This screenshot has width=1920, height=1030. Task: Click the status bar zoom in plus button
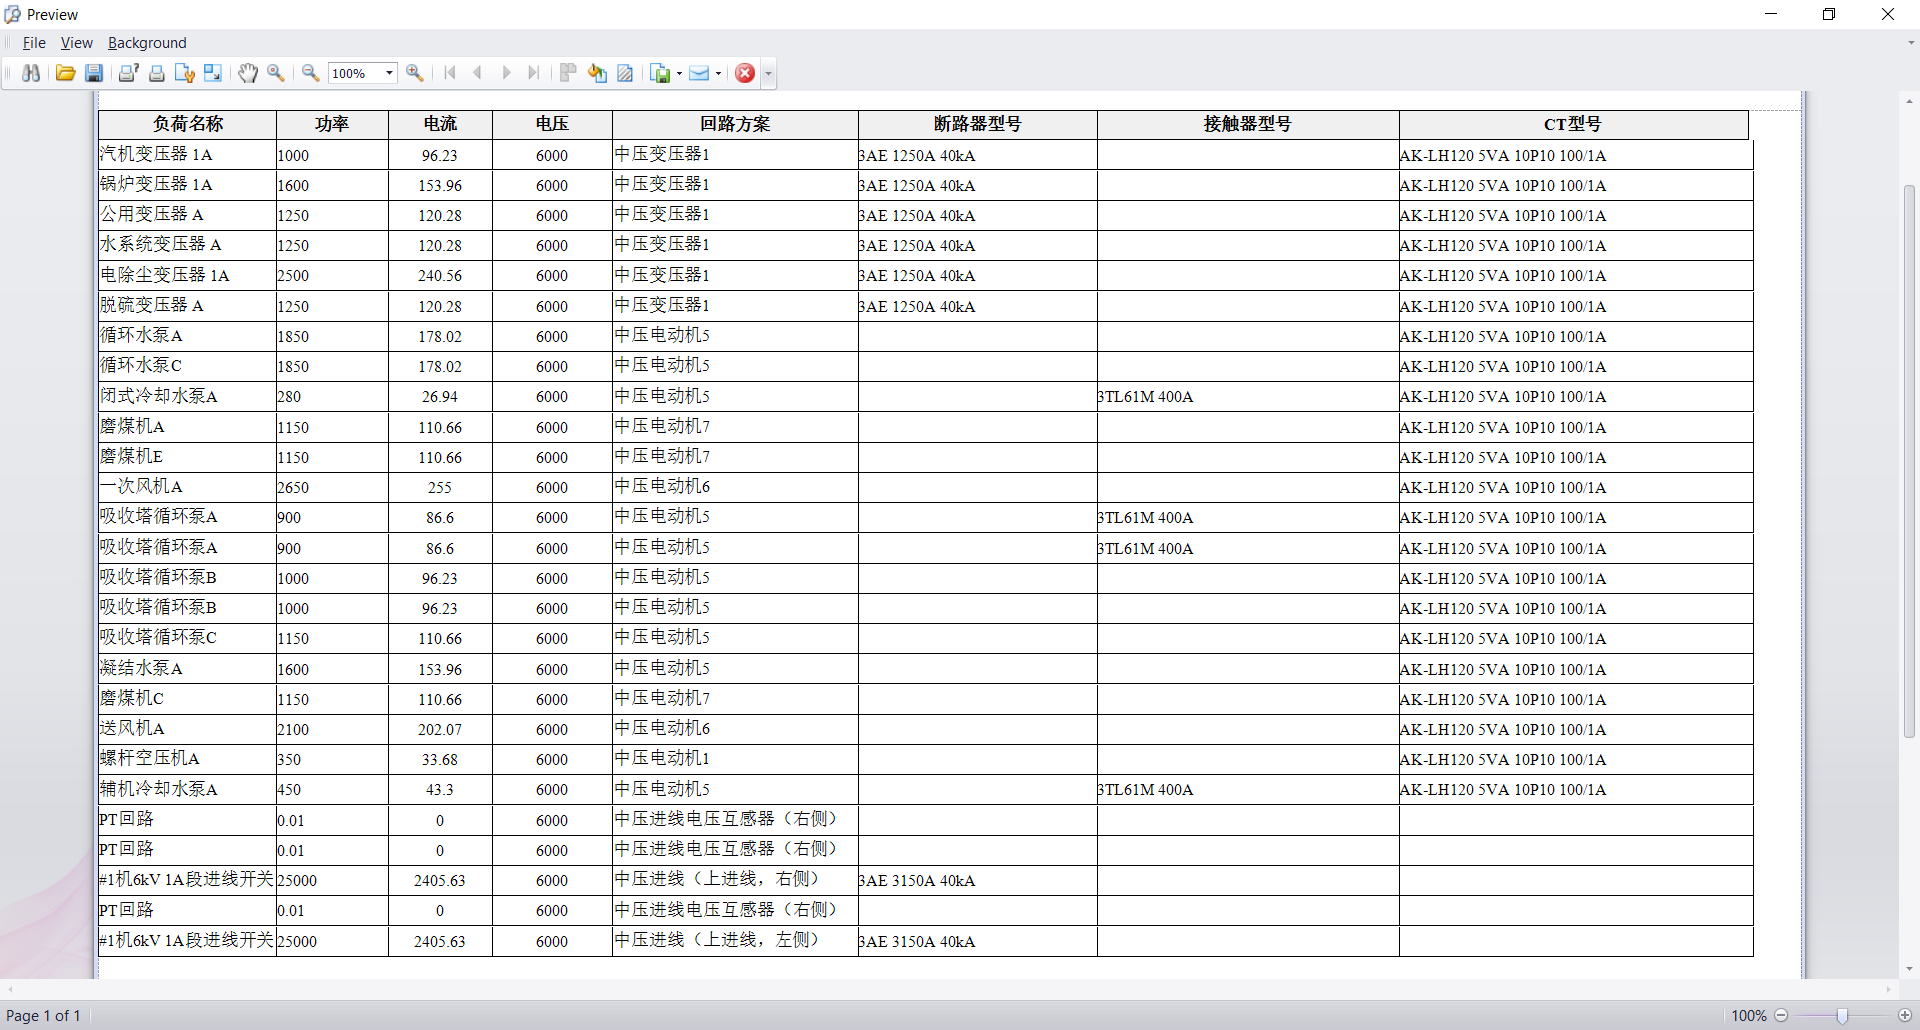point(1905,1015)
